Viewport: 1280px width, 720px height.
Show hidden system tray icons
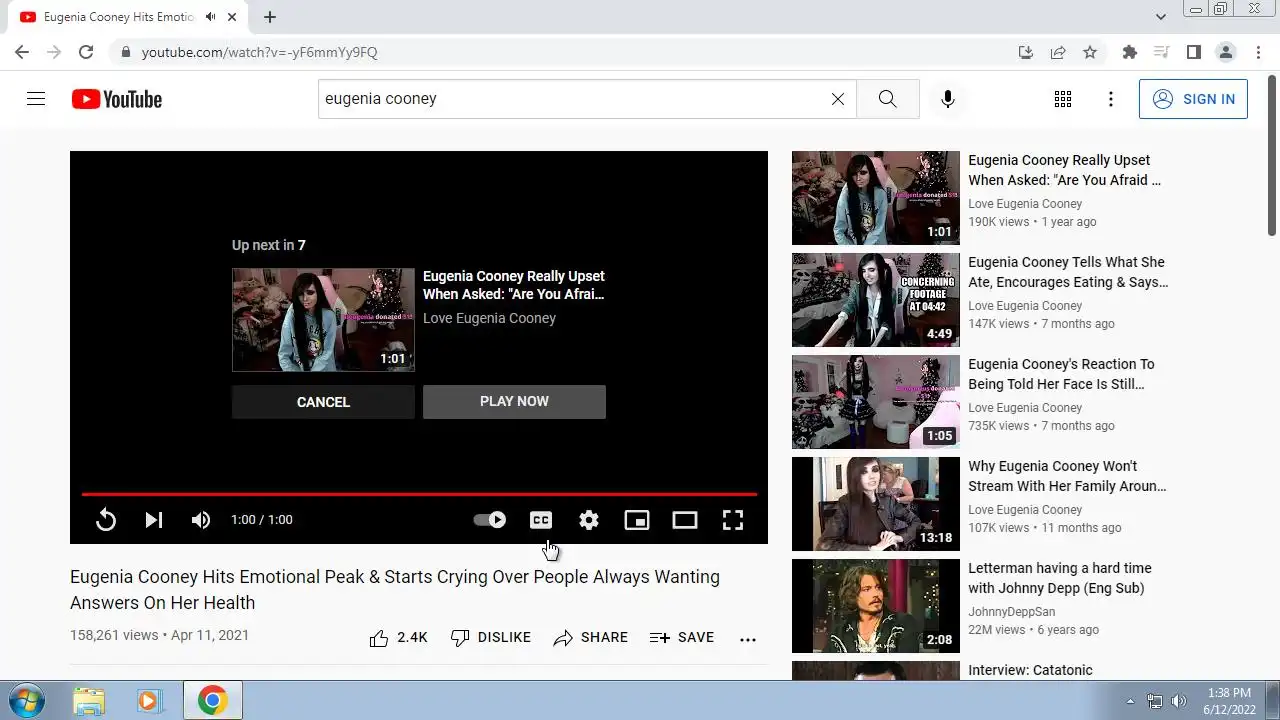tap(1131, 701)
